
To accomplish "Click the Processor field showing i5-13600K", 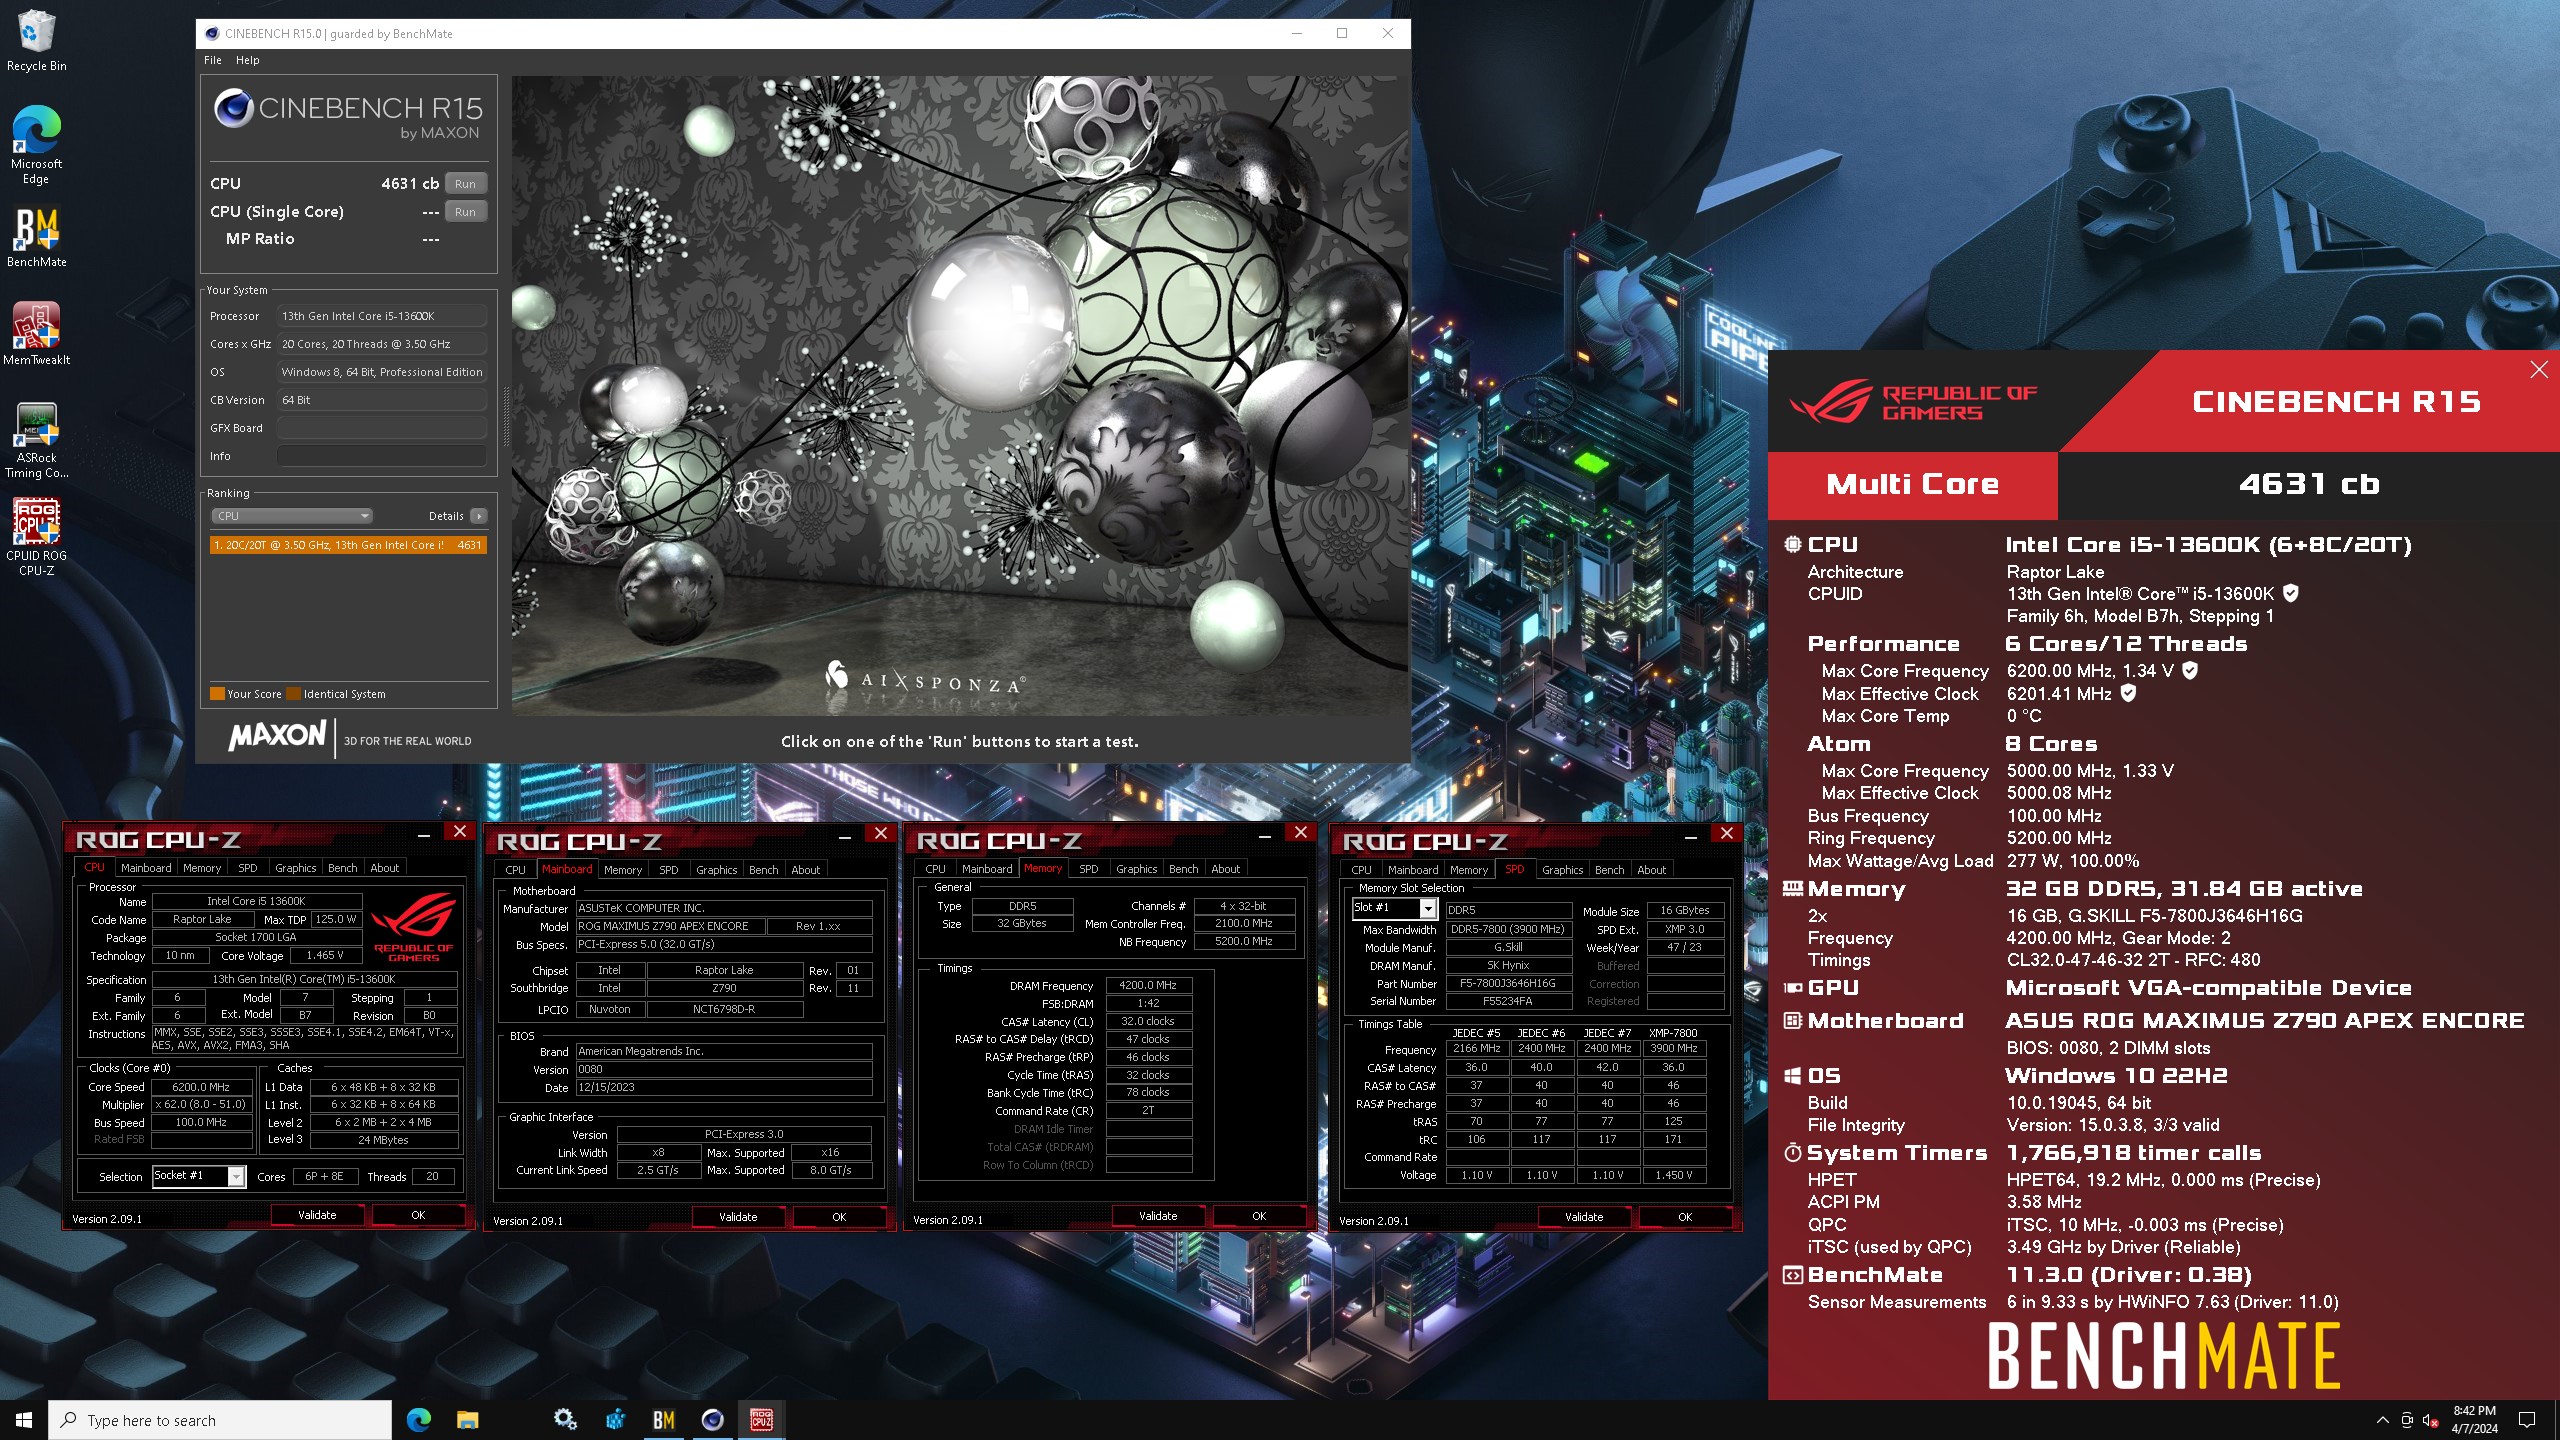I will [x=382, y=316].
